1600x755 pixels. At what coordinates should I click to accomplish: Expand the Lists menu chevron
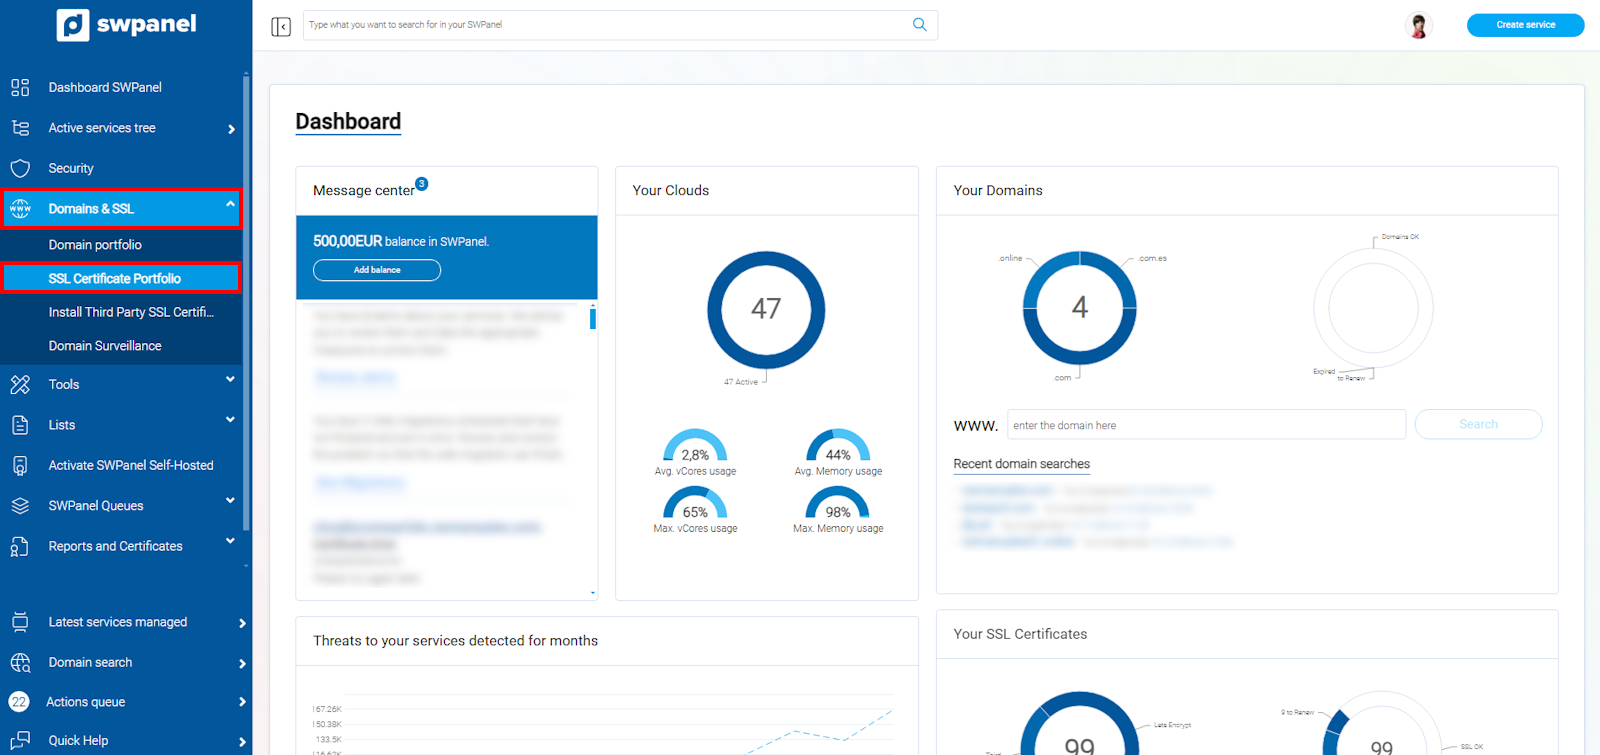pyautogui.click(x=230, y=420)
